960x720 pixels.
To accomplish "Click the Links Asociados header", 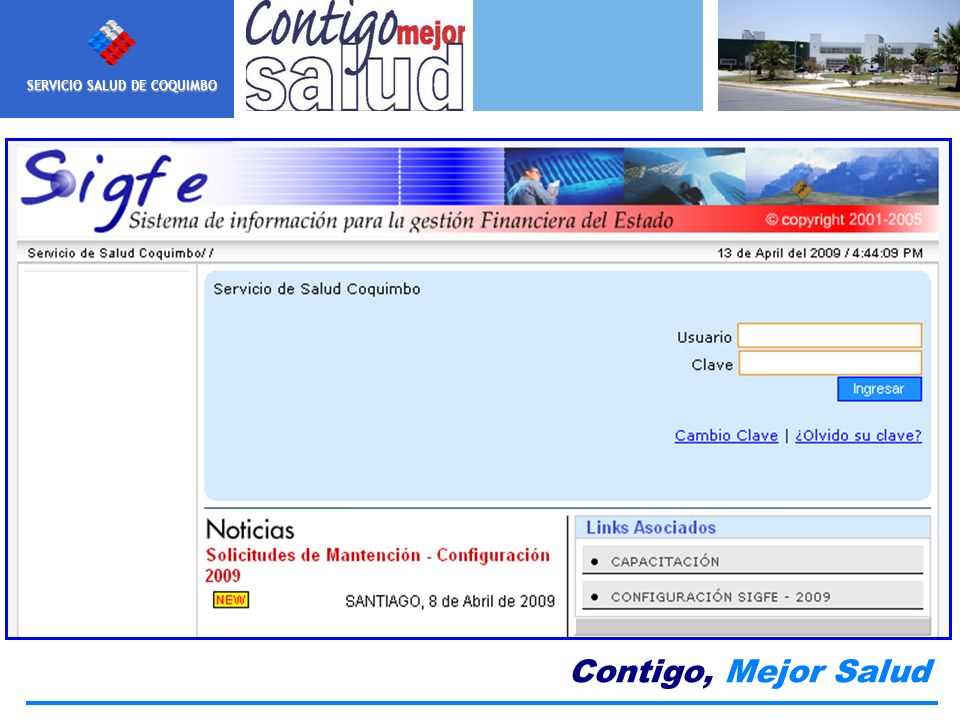I will pyautogui.click(x=651, y=528).
